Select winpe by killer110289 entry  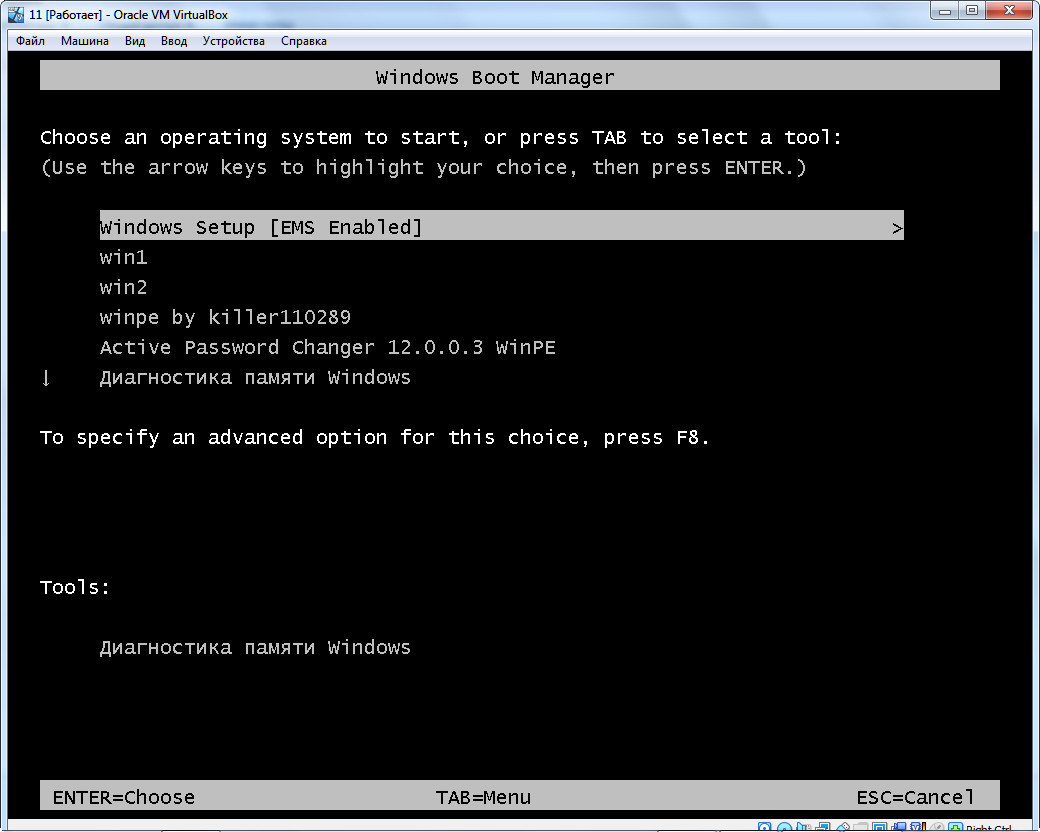point(225,317)
